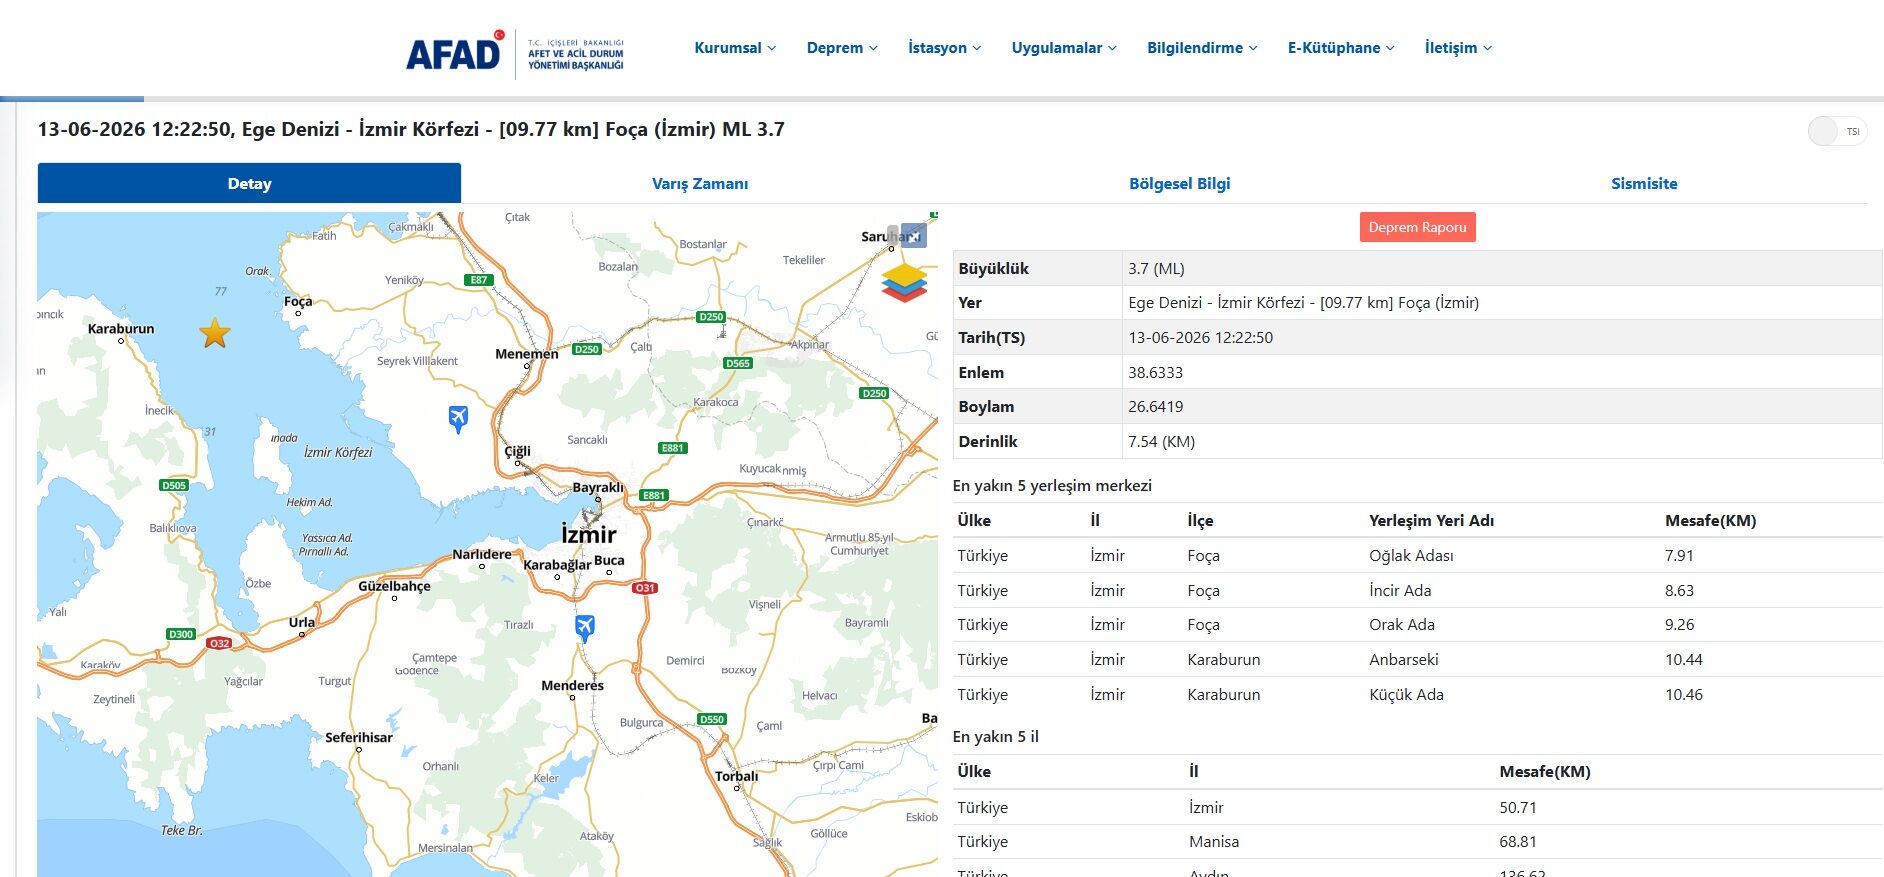Expand the Deprem menu
Screen dimensions: 1884x877
842,48
